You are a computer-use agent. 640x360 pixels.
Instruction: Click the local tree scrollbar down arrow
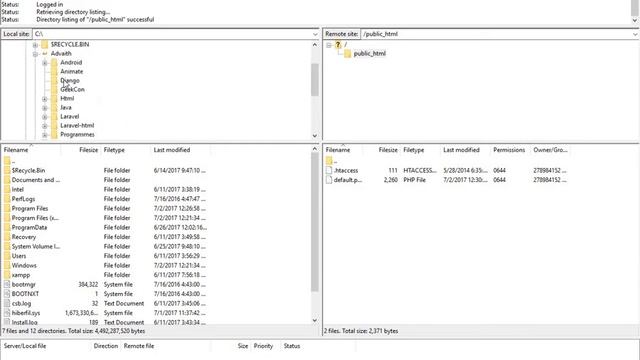(x=315, y=136)
